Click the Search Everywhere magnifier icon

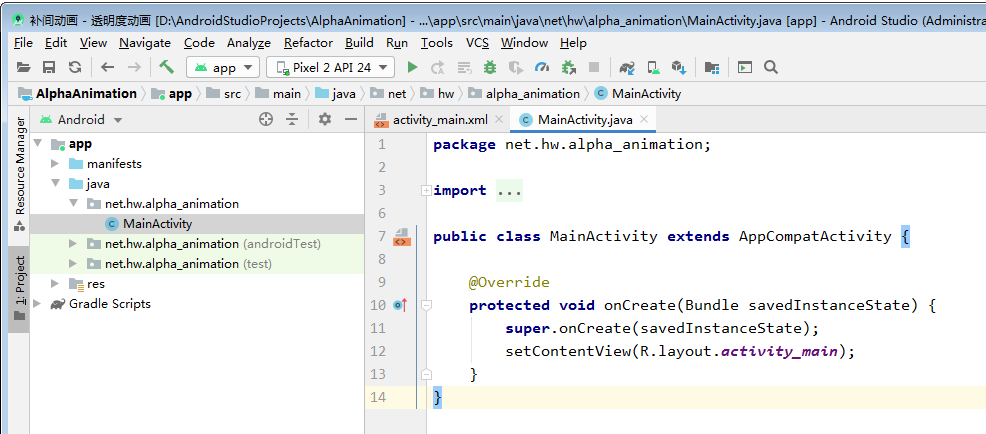point(771,67)
